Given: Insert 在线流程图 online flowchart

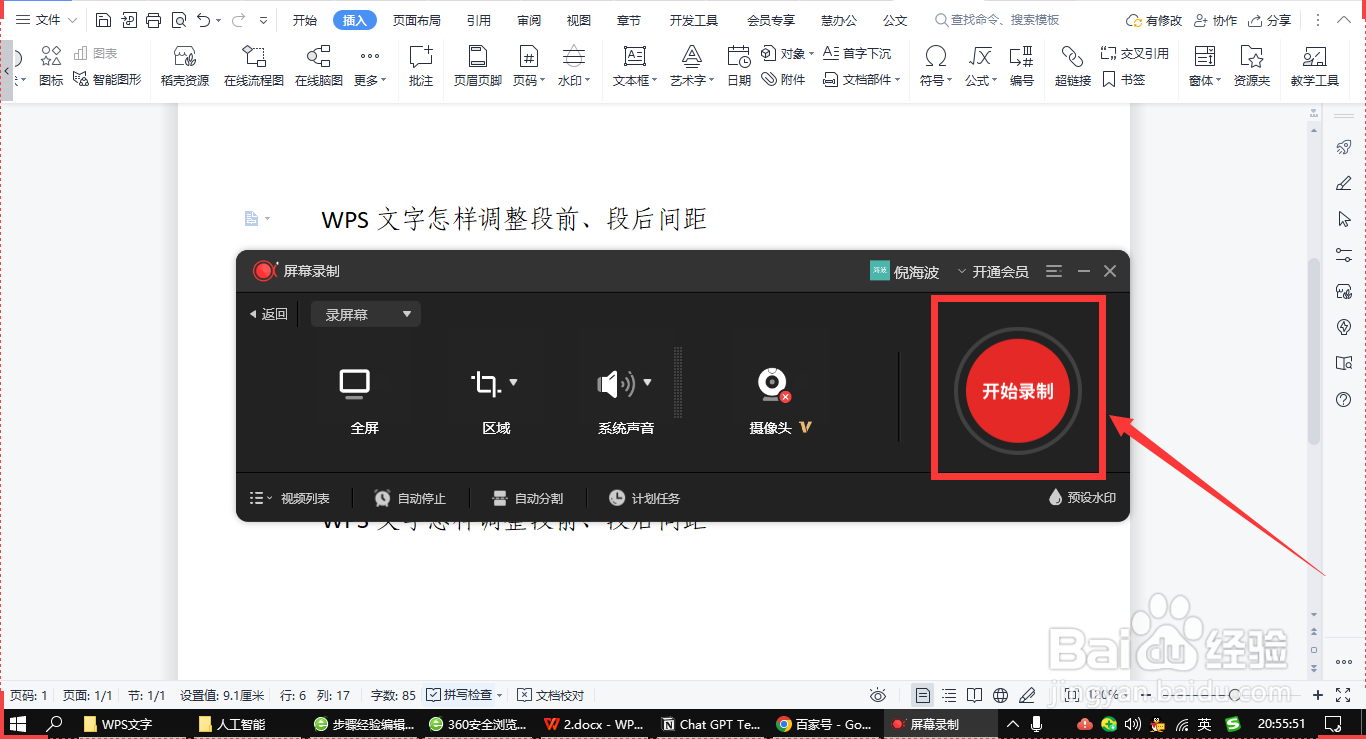Looking at the screenshot, I should pyautogui.click(x=254, y=67).
